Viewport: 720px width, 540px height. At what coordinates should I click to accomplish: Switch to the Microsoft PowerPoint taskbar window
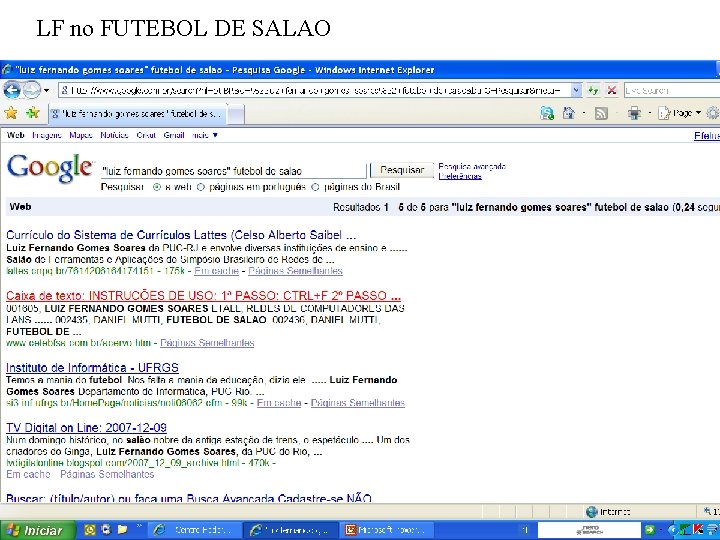pyautogui.click(x=387, y=530)
